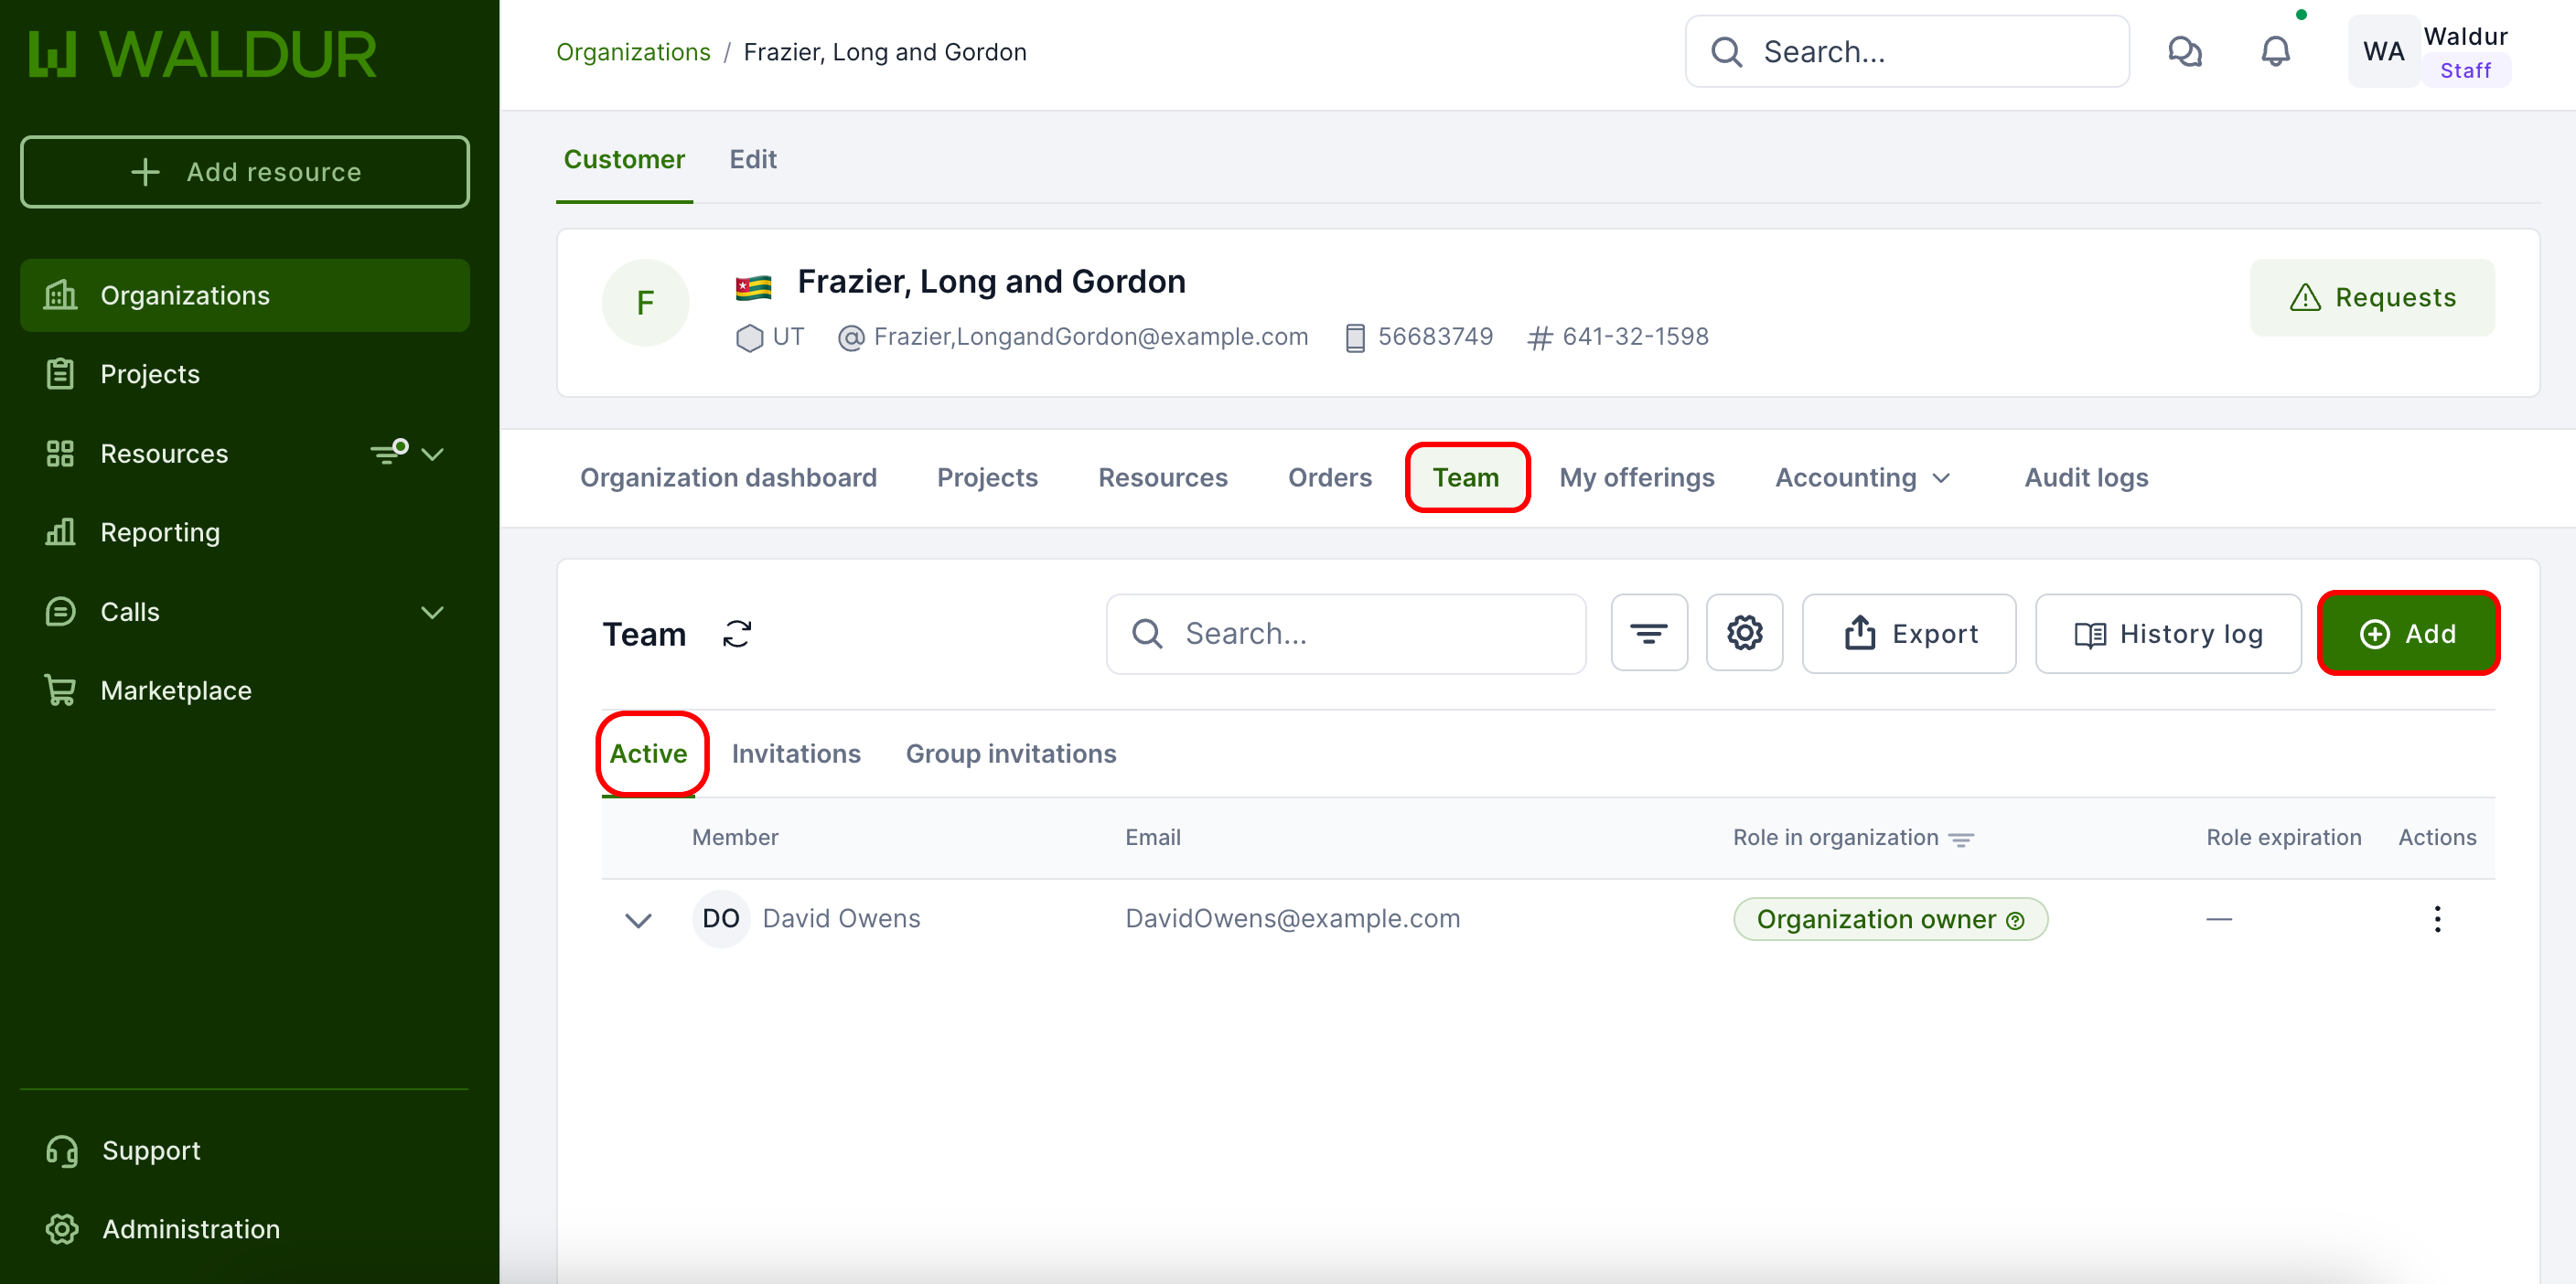Click the Team refresh icon
The width and height of the screenshot is (2576, 1284).
pyautogui.click(x=737, y=634)
